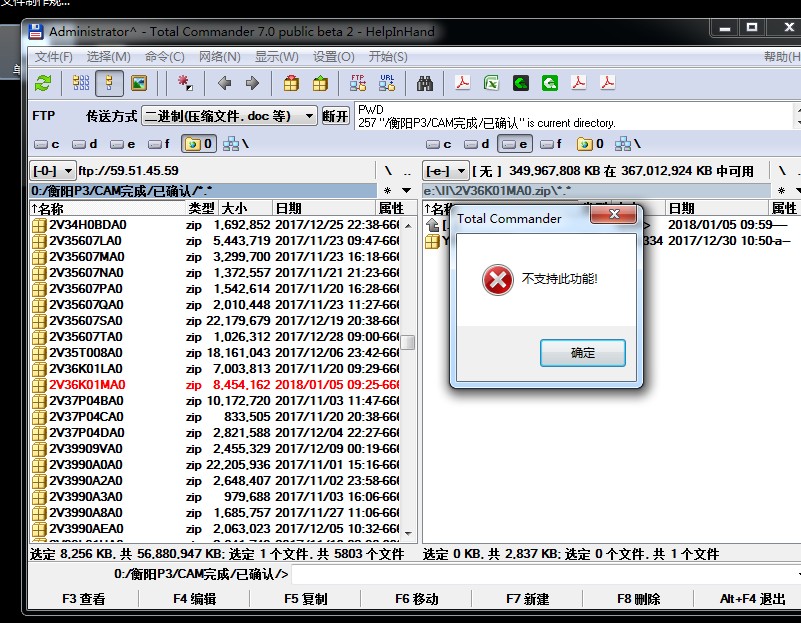Viewport: 801px width, 623px height.
Task: Click the invert selection asterisk icon
Action: tap(185, 83)
